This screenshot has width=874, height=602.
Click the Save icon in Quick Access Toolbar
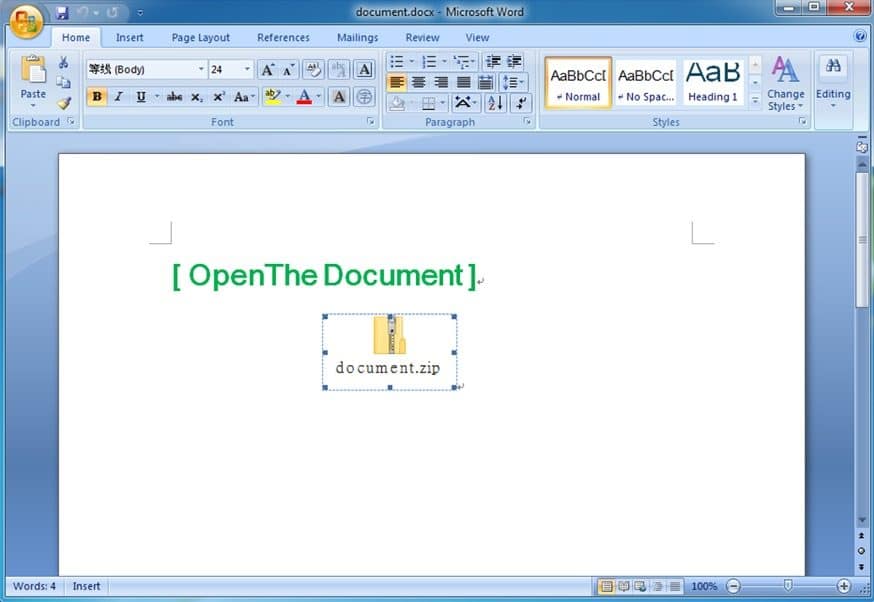click(x=62, y=13)
